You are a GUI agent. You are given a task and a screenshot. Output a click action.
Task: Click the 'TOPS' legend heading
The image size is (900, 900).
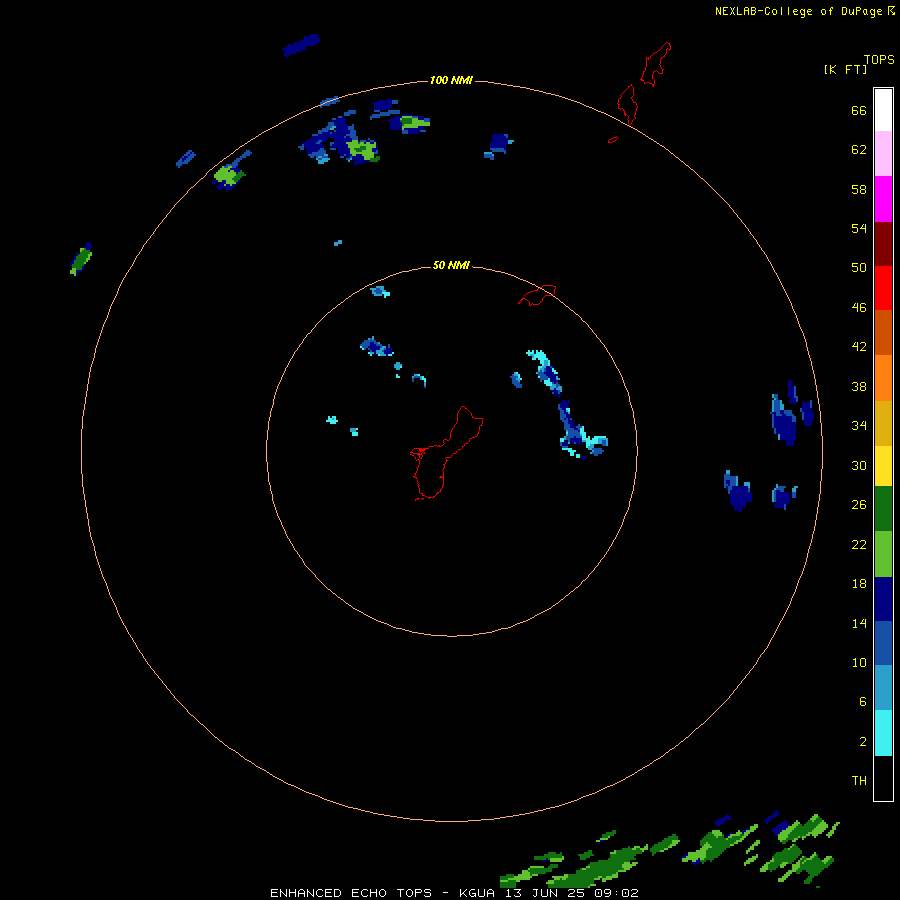(x=879, y=59)
